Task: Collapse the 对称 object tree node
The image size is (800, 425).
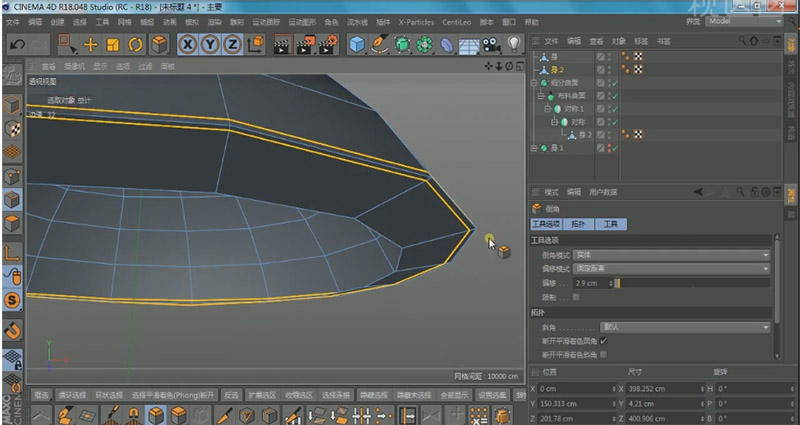Action: click(554, 122)
